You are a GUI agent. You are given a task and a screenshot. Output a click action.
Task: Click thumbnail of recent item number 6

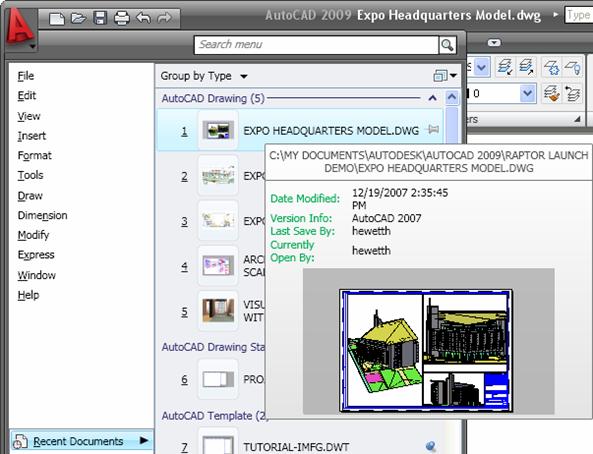pos(218,379)
